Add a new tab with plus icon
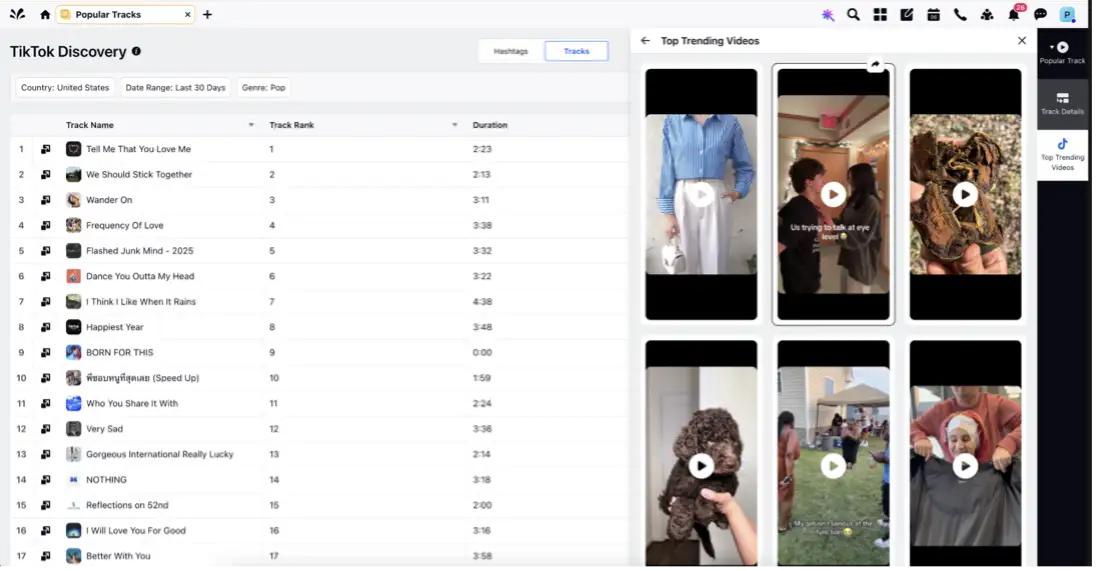 [208, 14]
